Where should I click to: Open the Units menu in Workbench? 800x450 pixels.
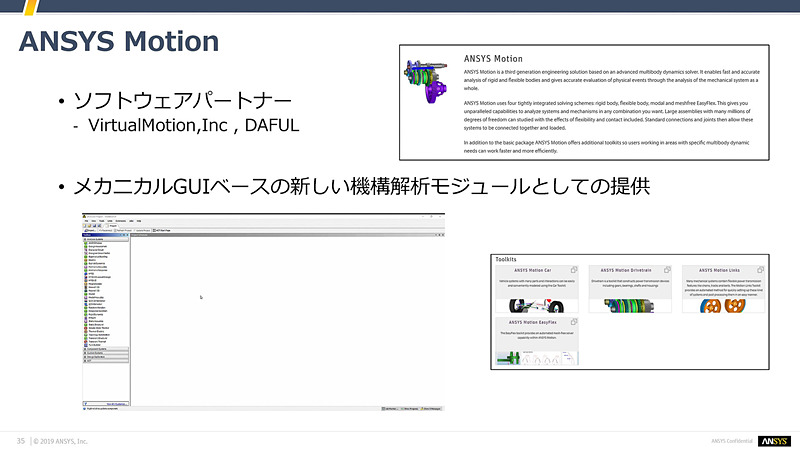(110, 221)
